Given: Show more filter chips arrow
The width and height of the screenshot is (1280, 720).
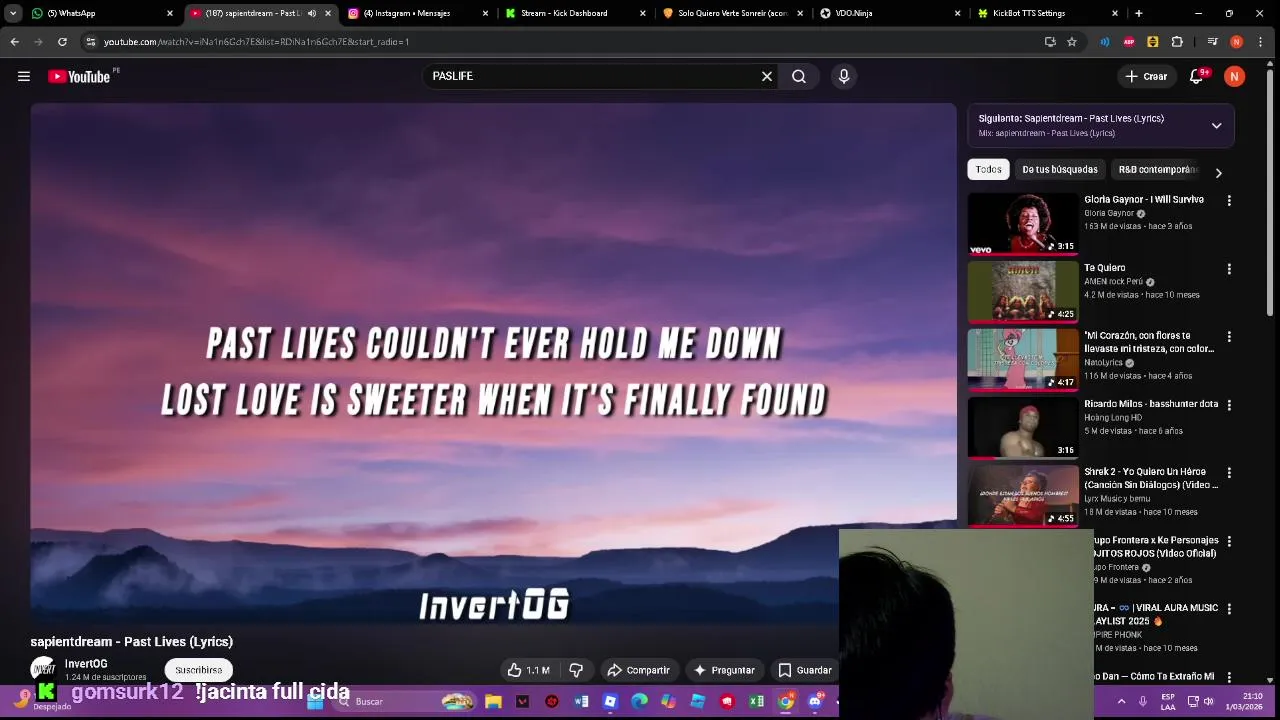Looking at the screenshot, I should click(x=1218, y=173).
